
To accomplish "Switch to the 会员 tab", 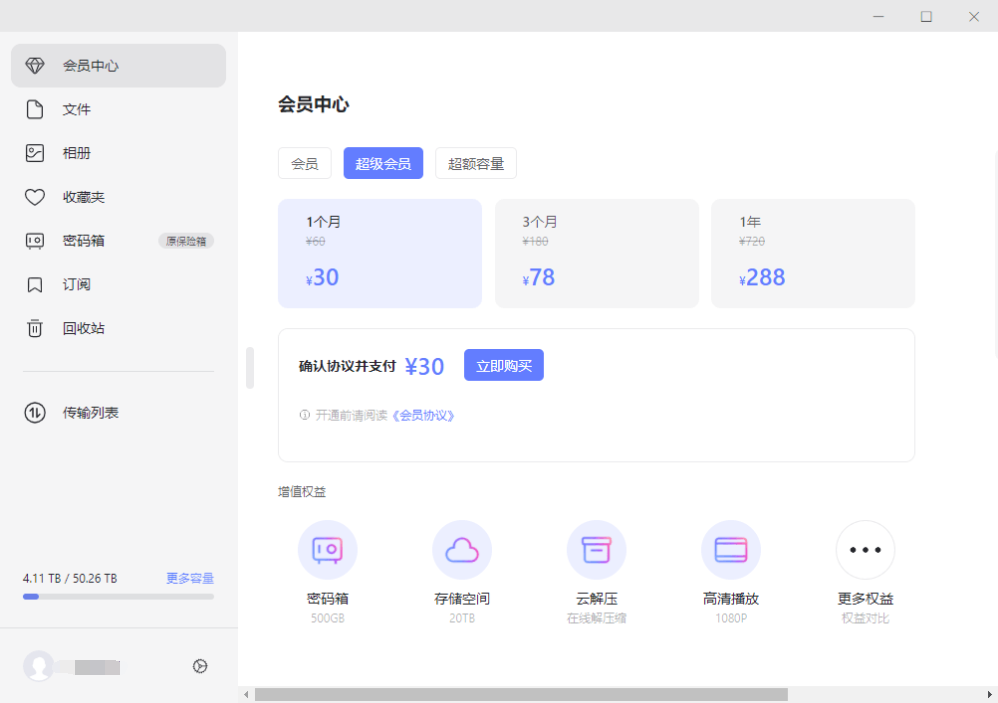I will (x=304, y=163).
